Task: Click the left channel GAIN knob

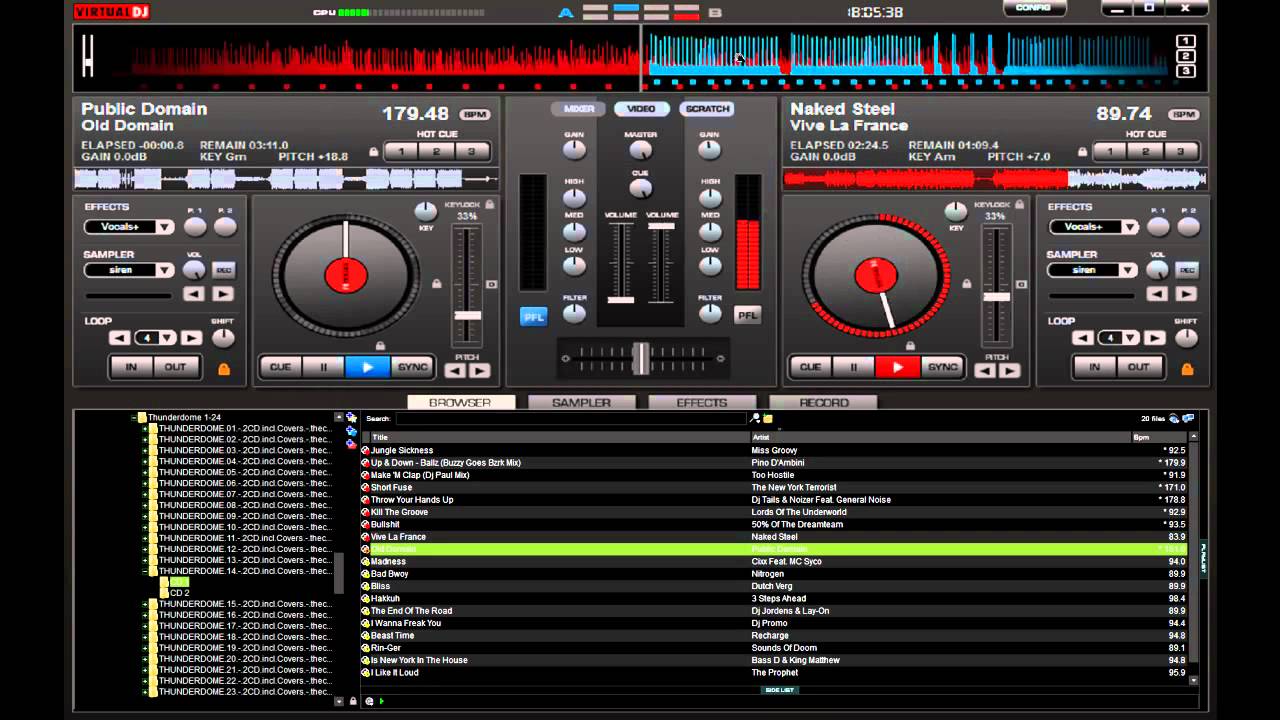Action: 574,150
